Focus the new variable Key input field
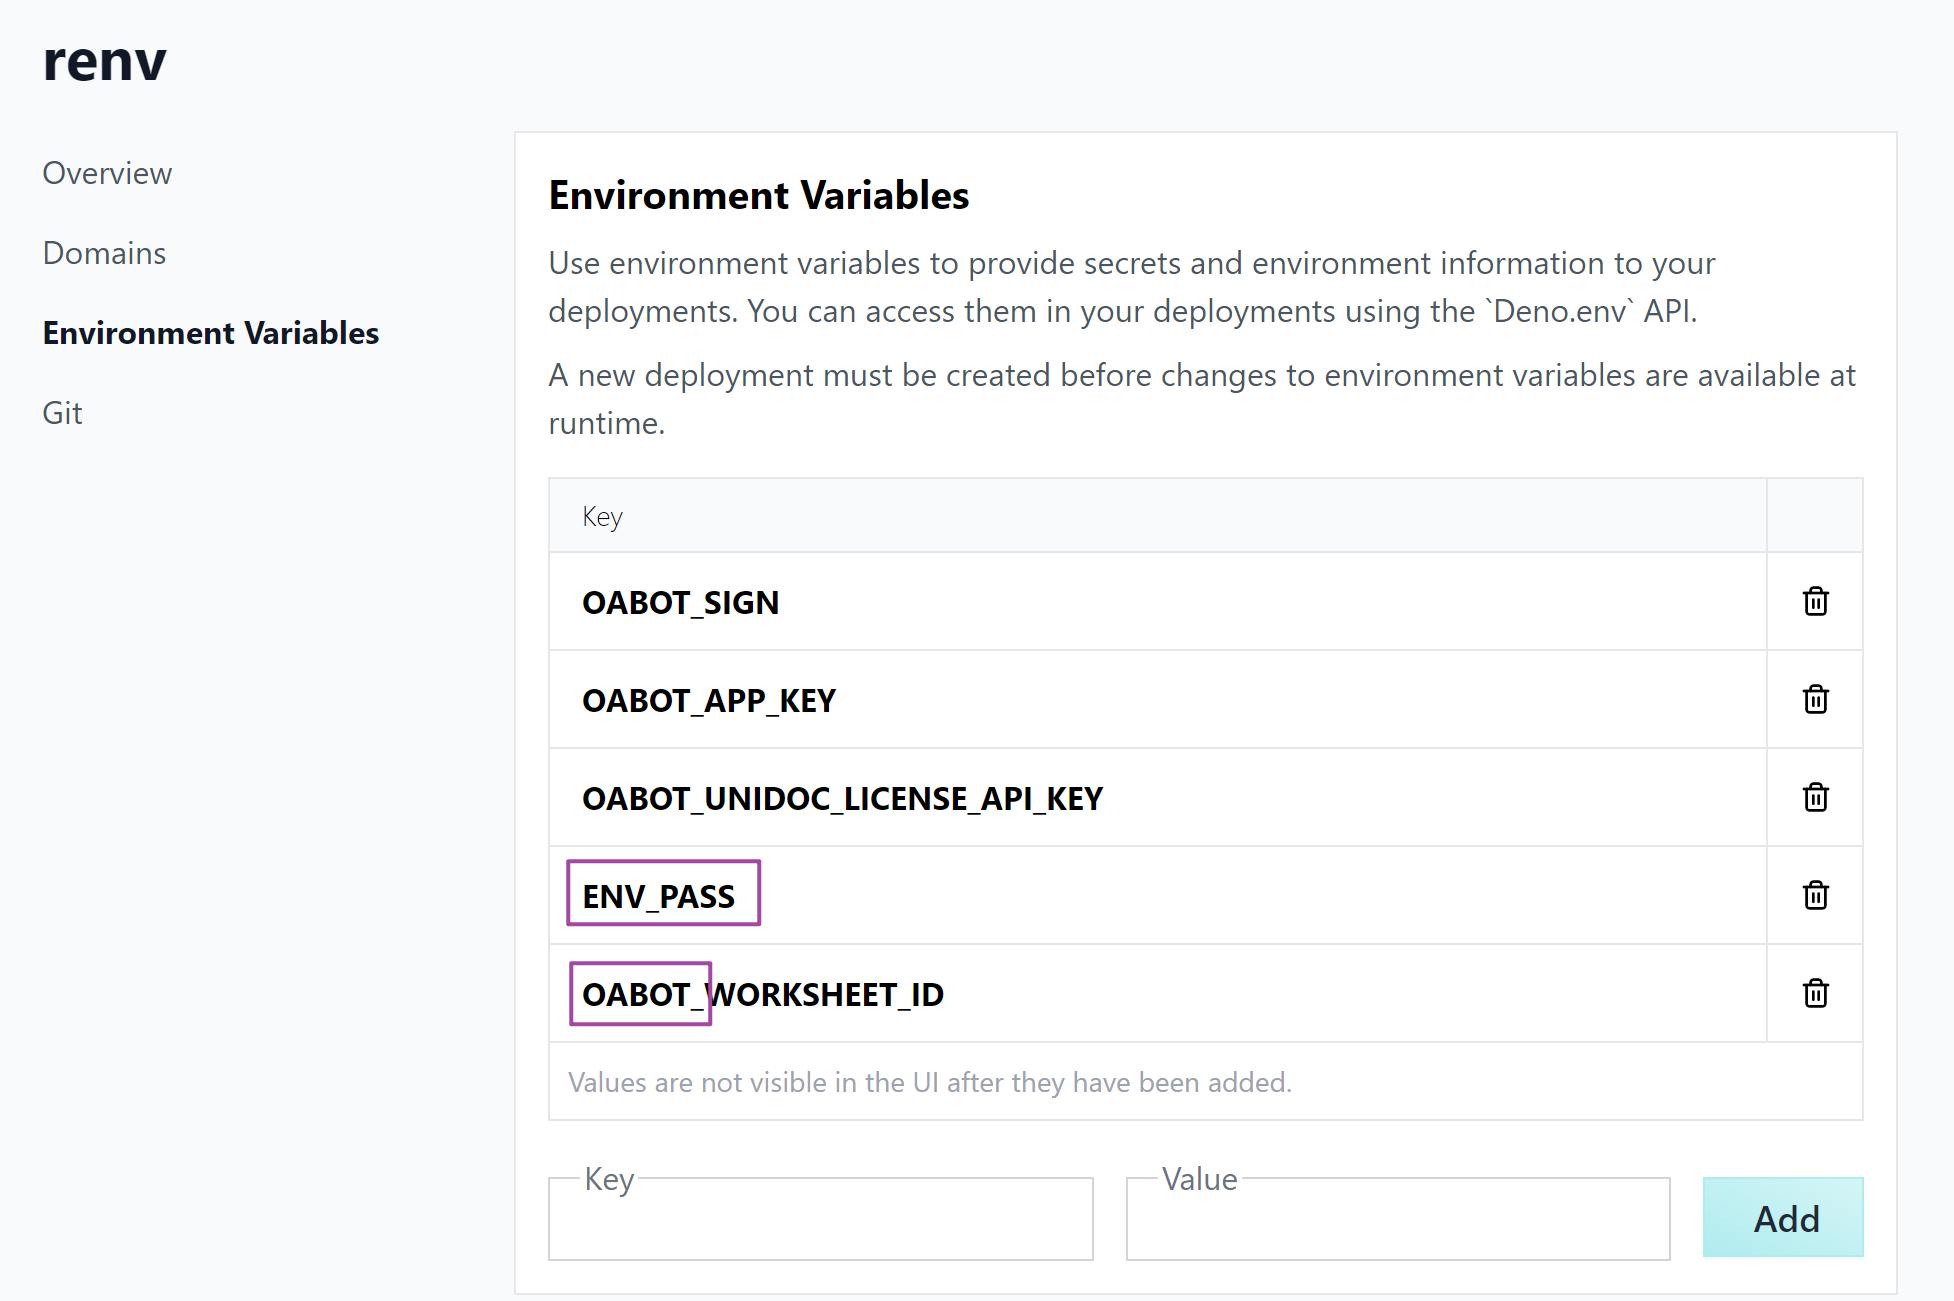This screenshot has width=1954, height=1301. pyautogui.click(x=821, y=1218)
